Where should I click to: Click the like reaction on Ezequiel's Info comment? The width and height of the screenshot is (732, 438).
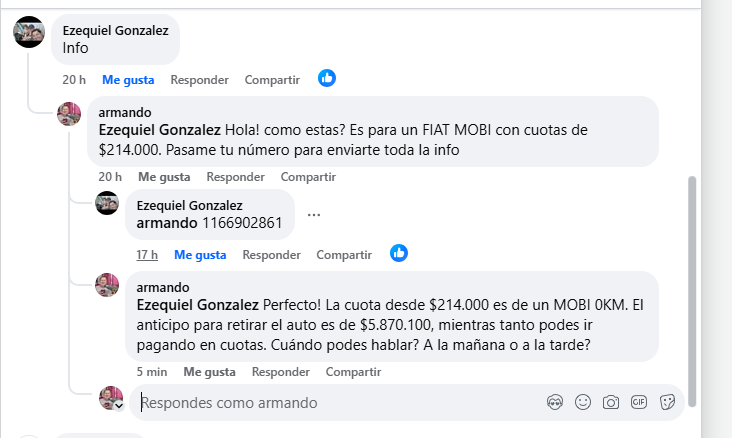327,78
